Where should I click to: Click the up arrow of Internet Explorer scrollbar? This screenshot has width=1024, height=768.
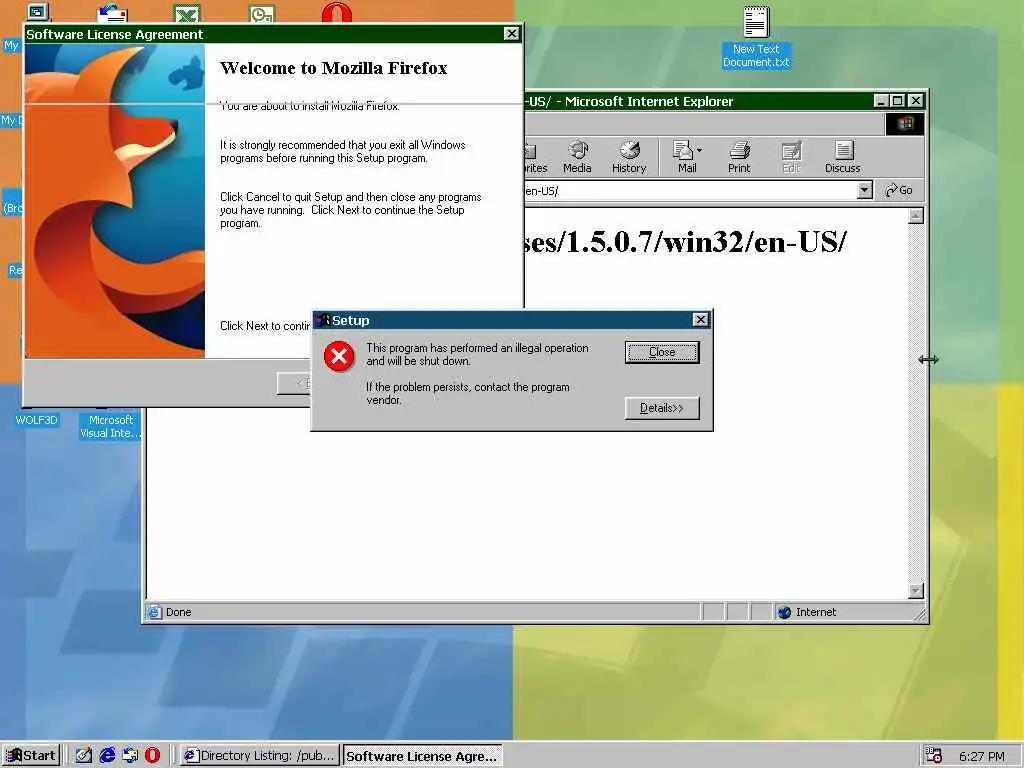[916, 216]
